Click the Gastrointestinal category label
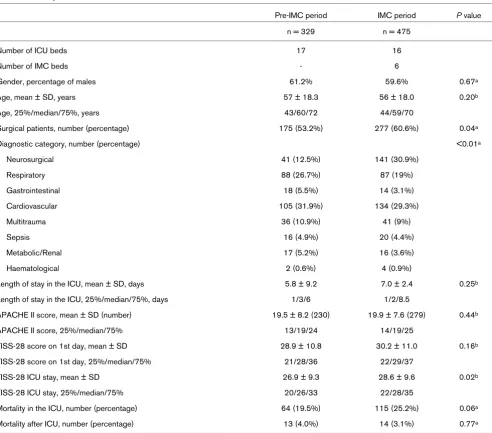Screen dimensions: 492x433 [33, 190]
